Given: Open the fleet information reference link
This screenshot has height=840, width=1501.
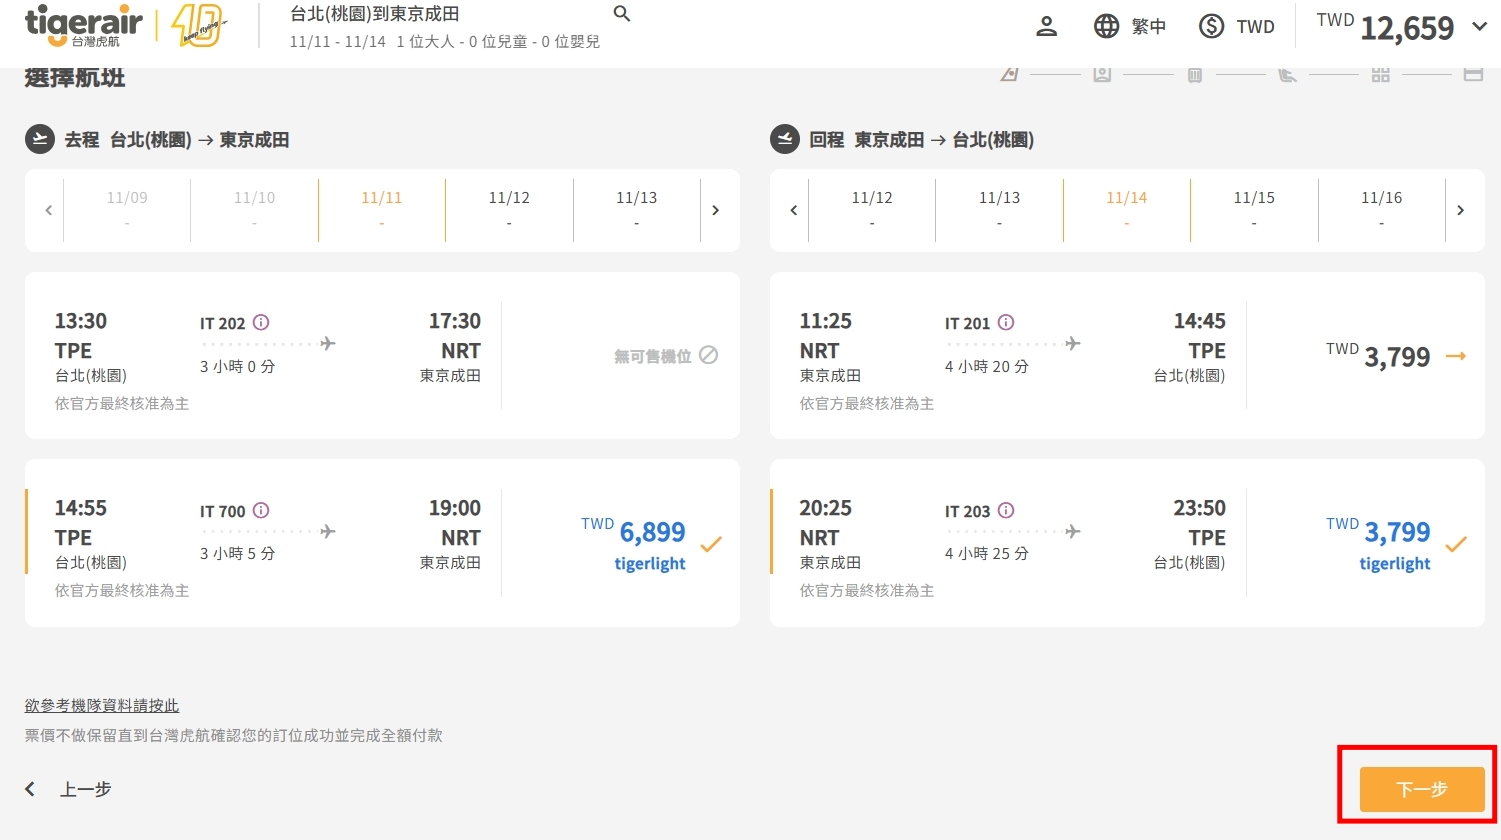Looking at the screenshot, I should 102,706.
